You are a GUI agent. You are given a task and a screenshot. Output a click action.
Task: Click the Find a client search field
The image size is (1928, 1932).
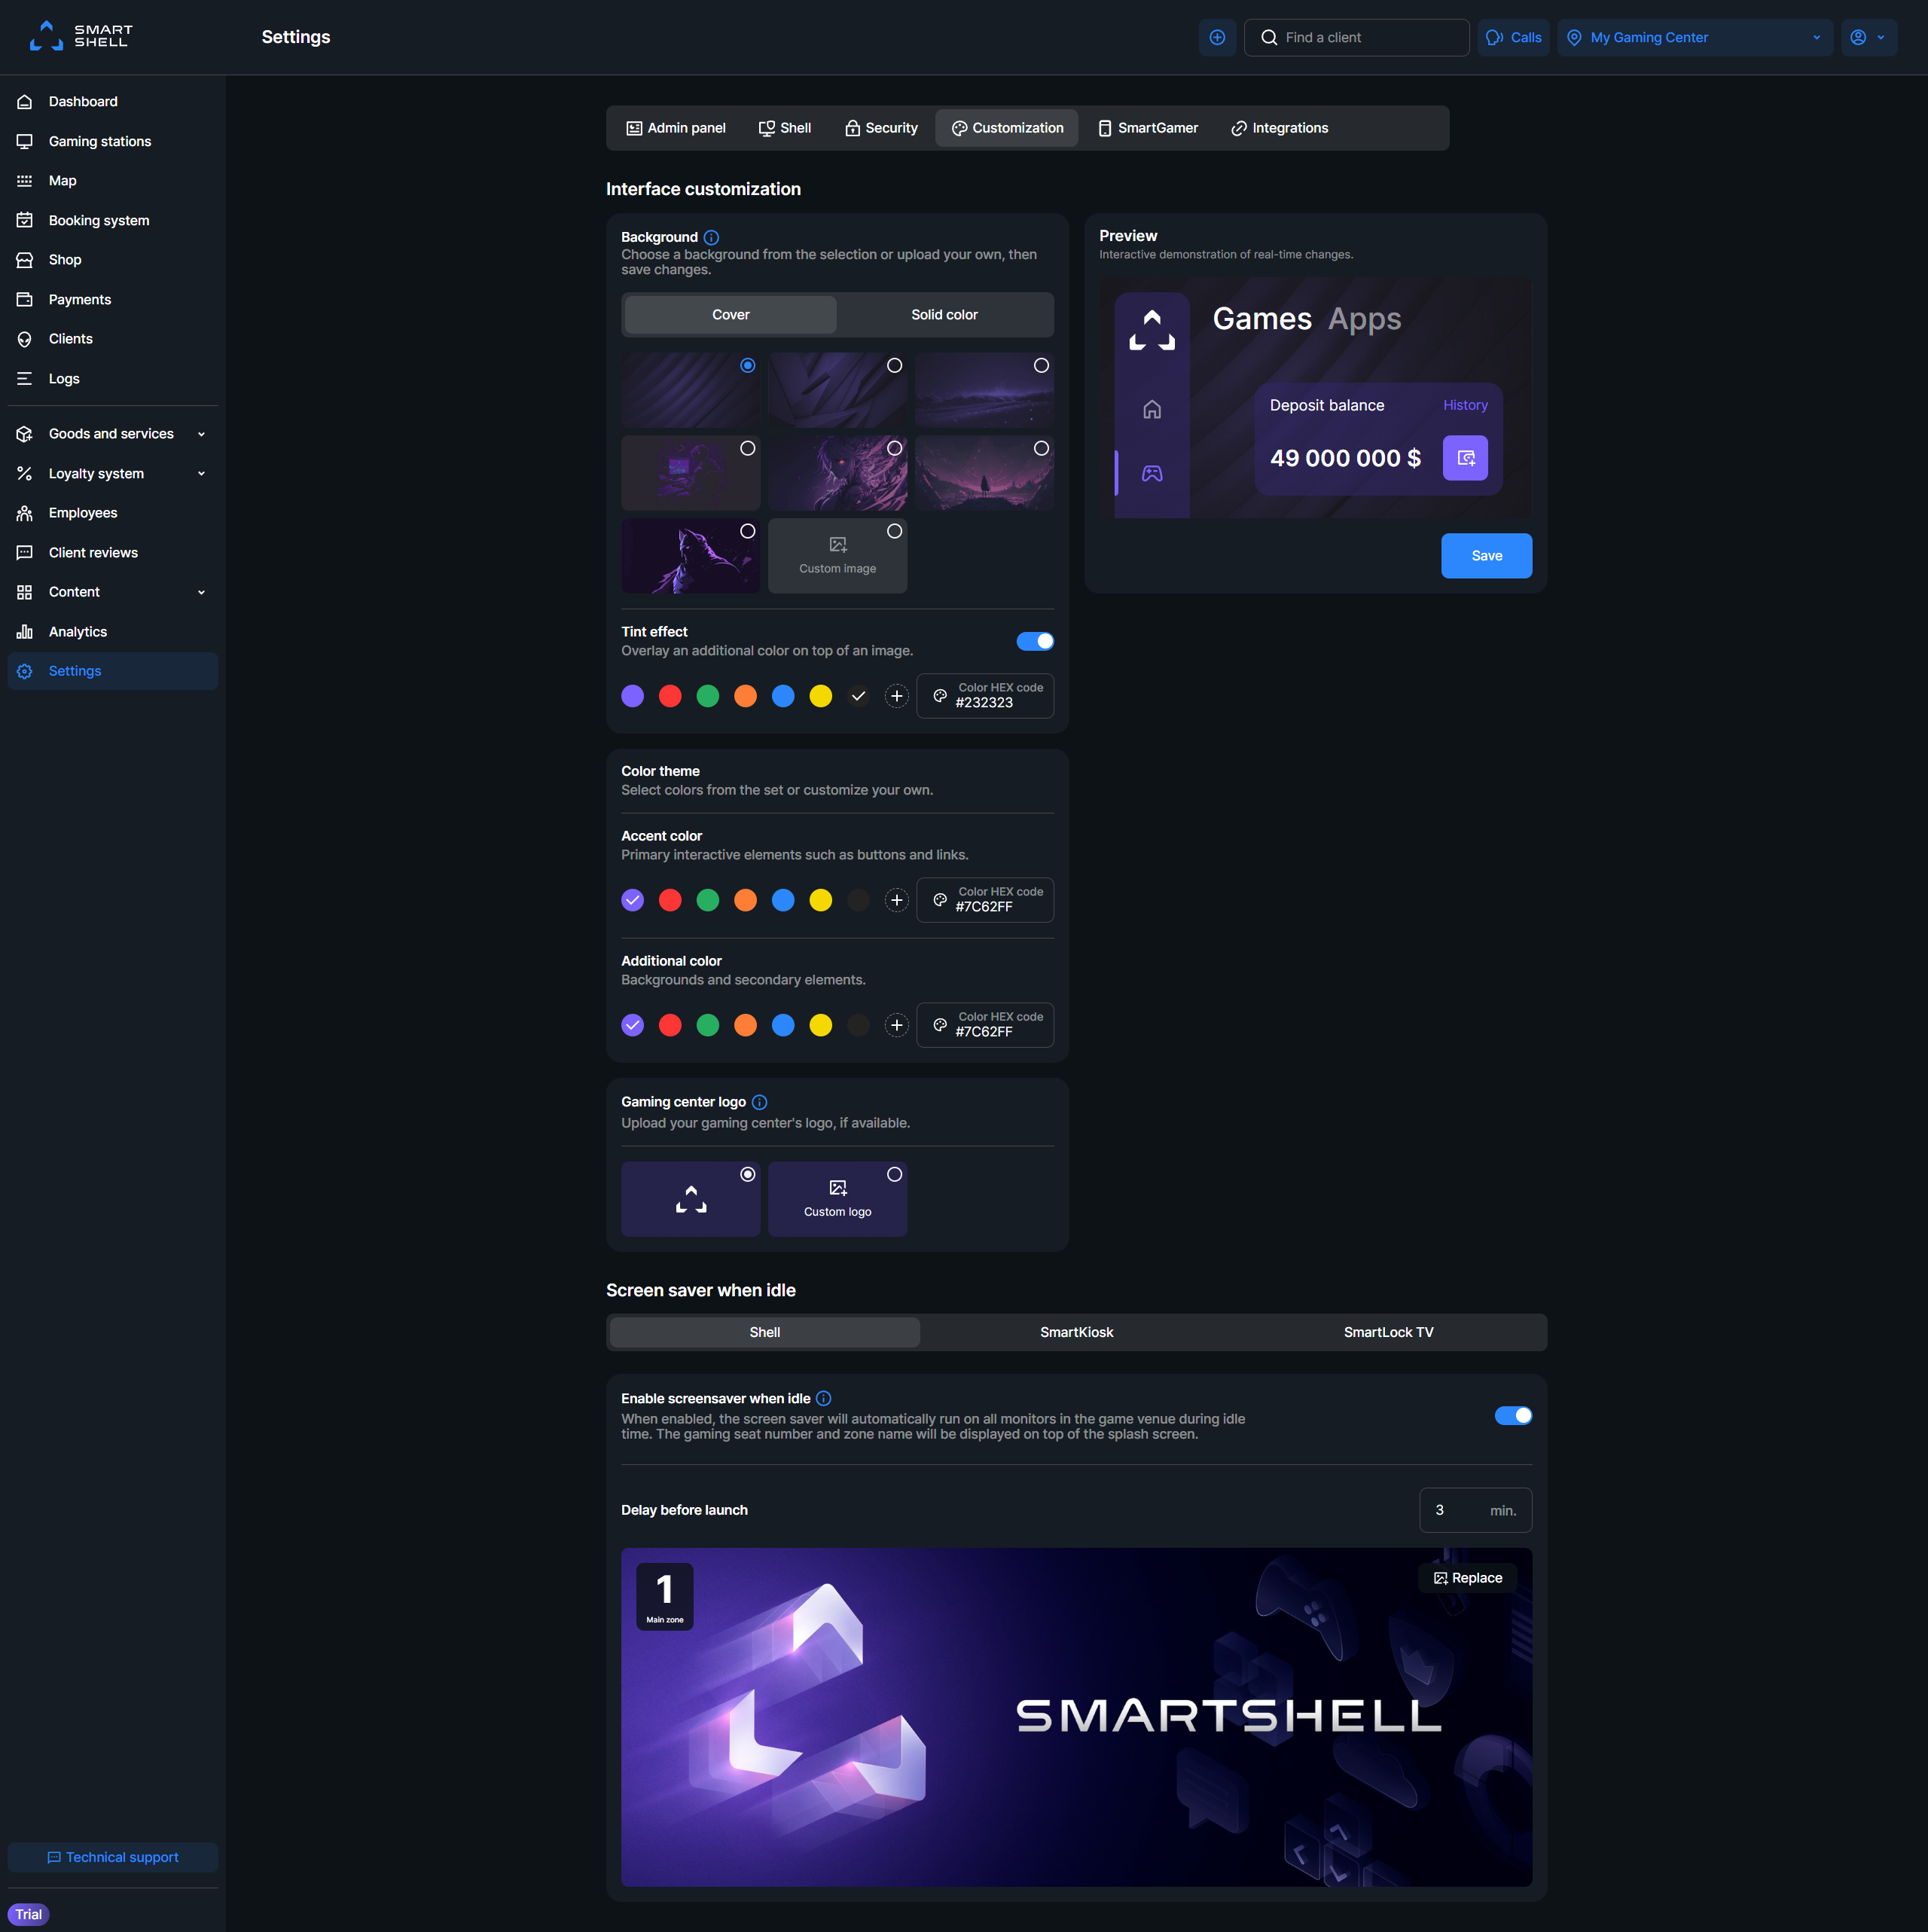[1356, 37]
